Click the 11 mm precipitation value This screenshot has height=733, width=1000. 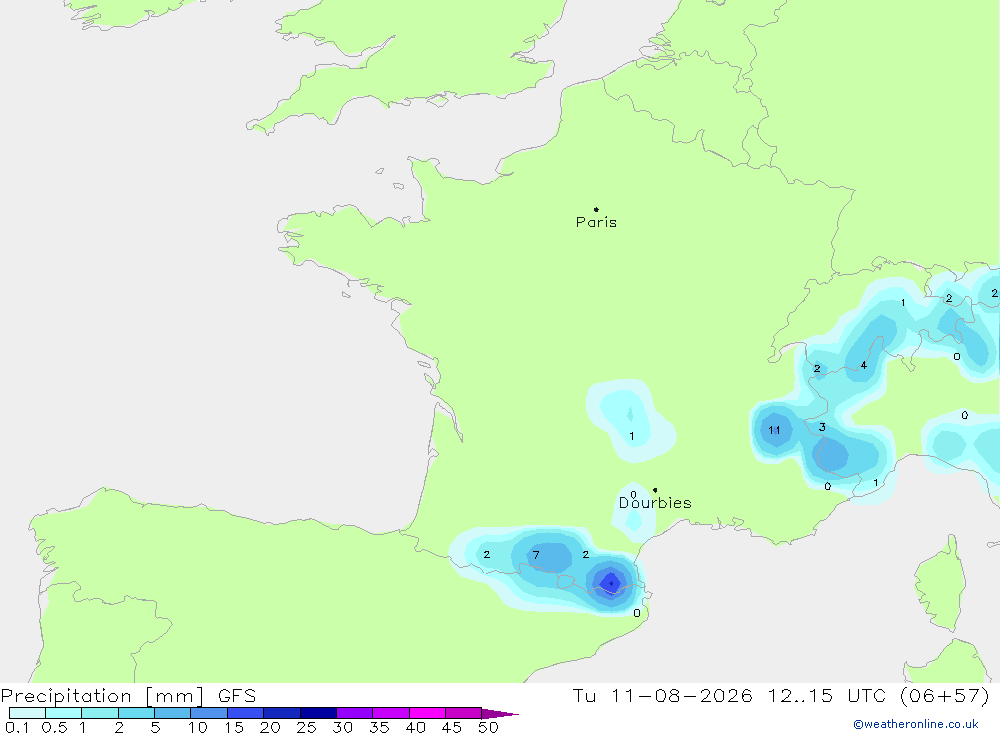coord(774,430)
